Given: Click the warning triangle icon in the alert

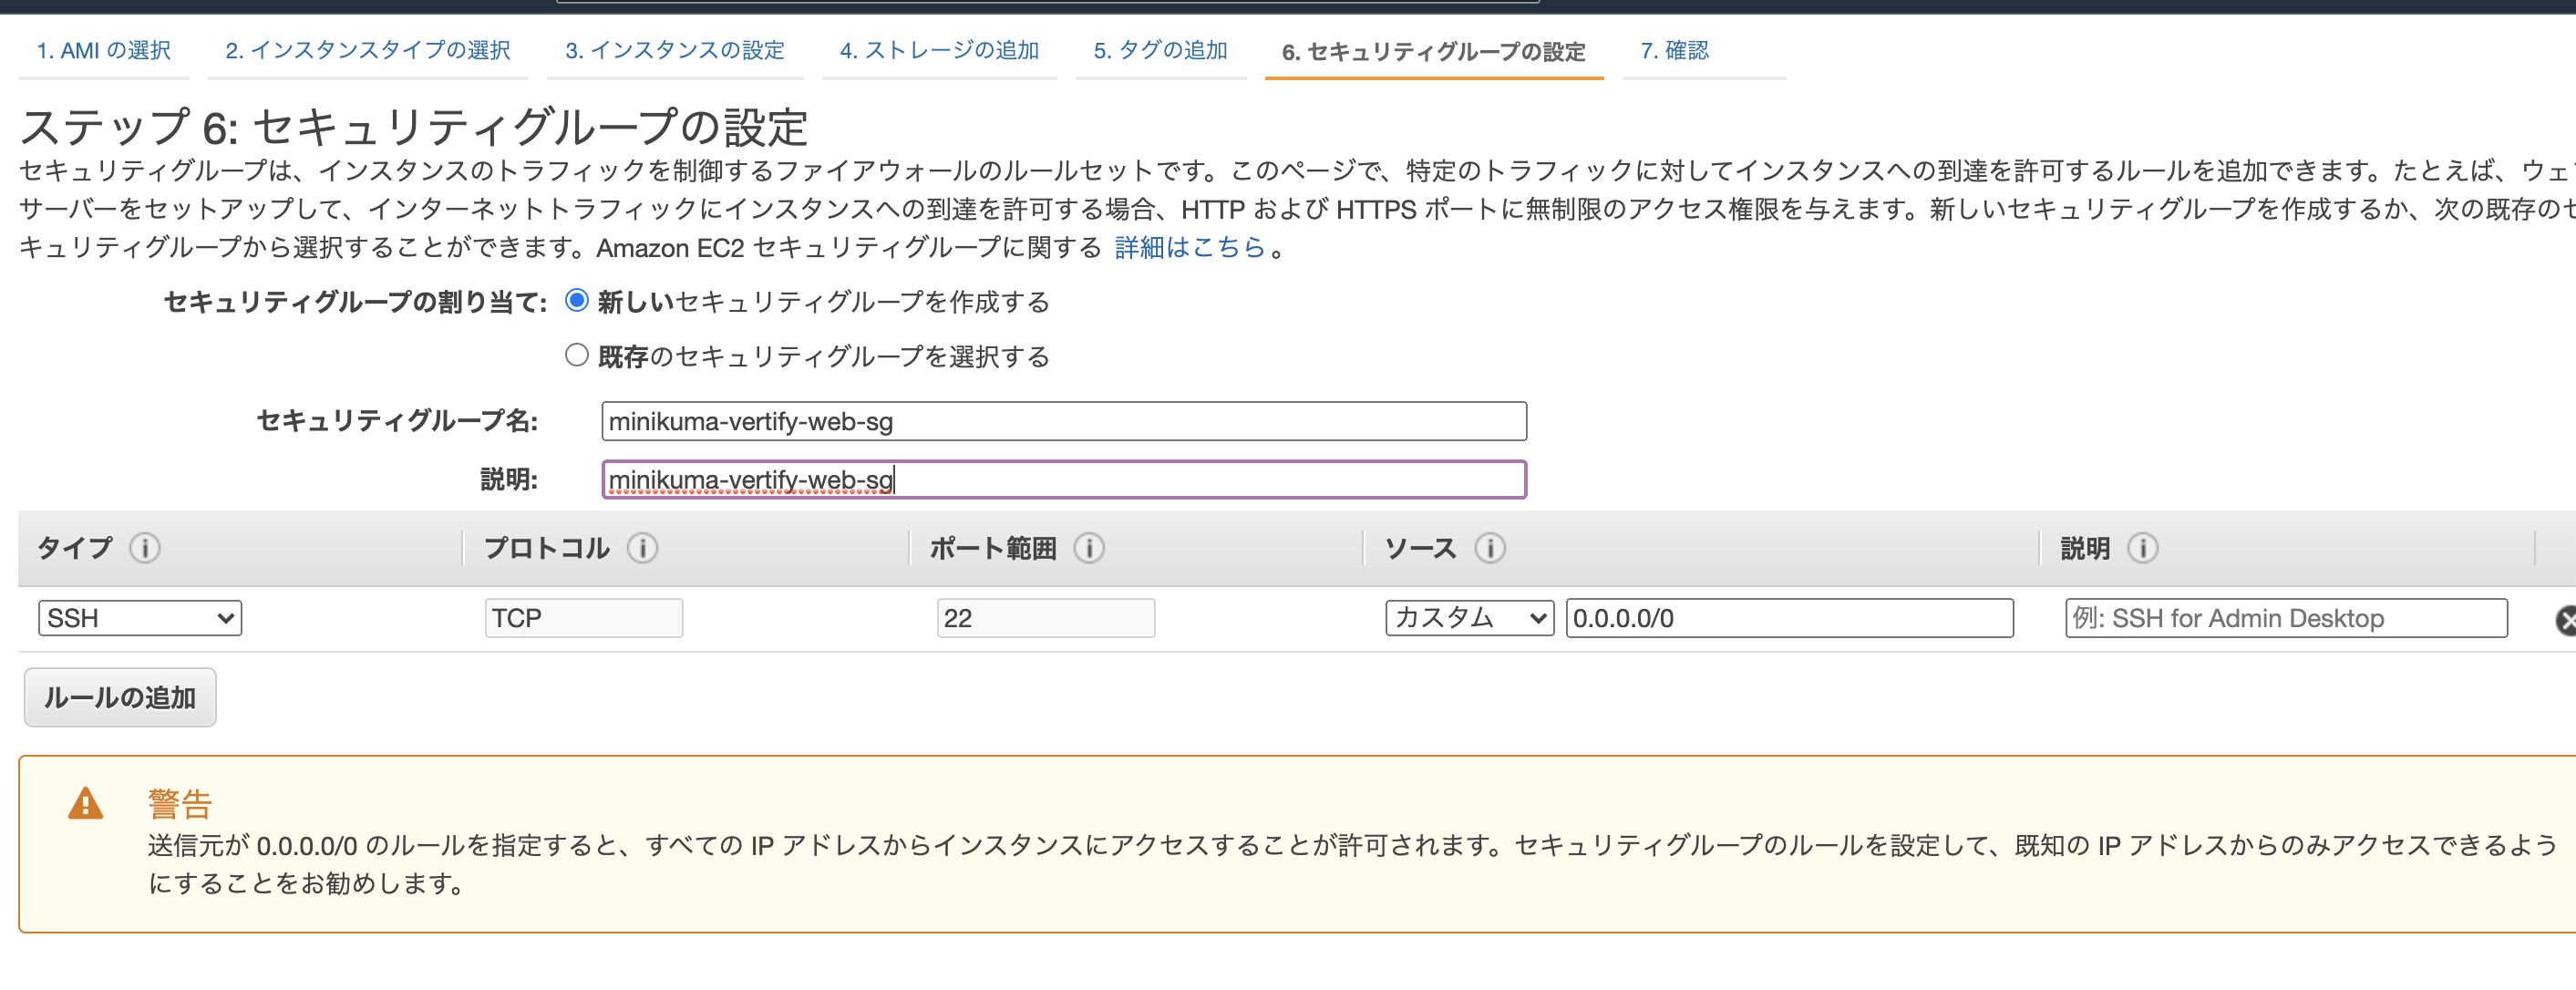Looking at the screenshot, I should click(x=85, y=805).
